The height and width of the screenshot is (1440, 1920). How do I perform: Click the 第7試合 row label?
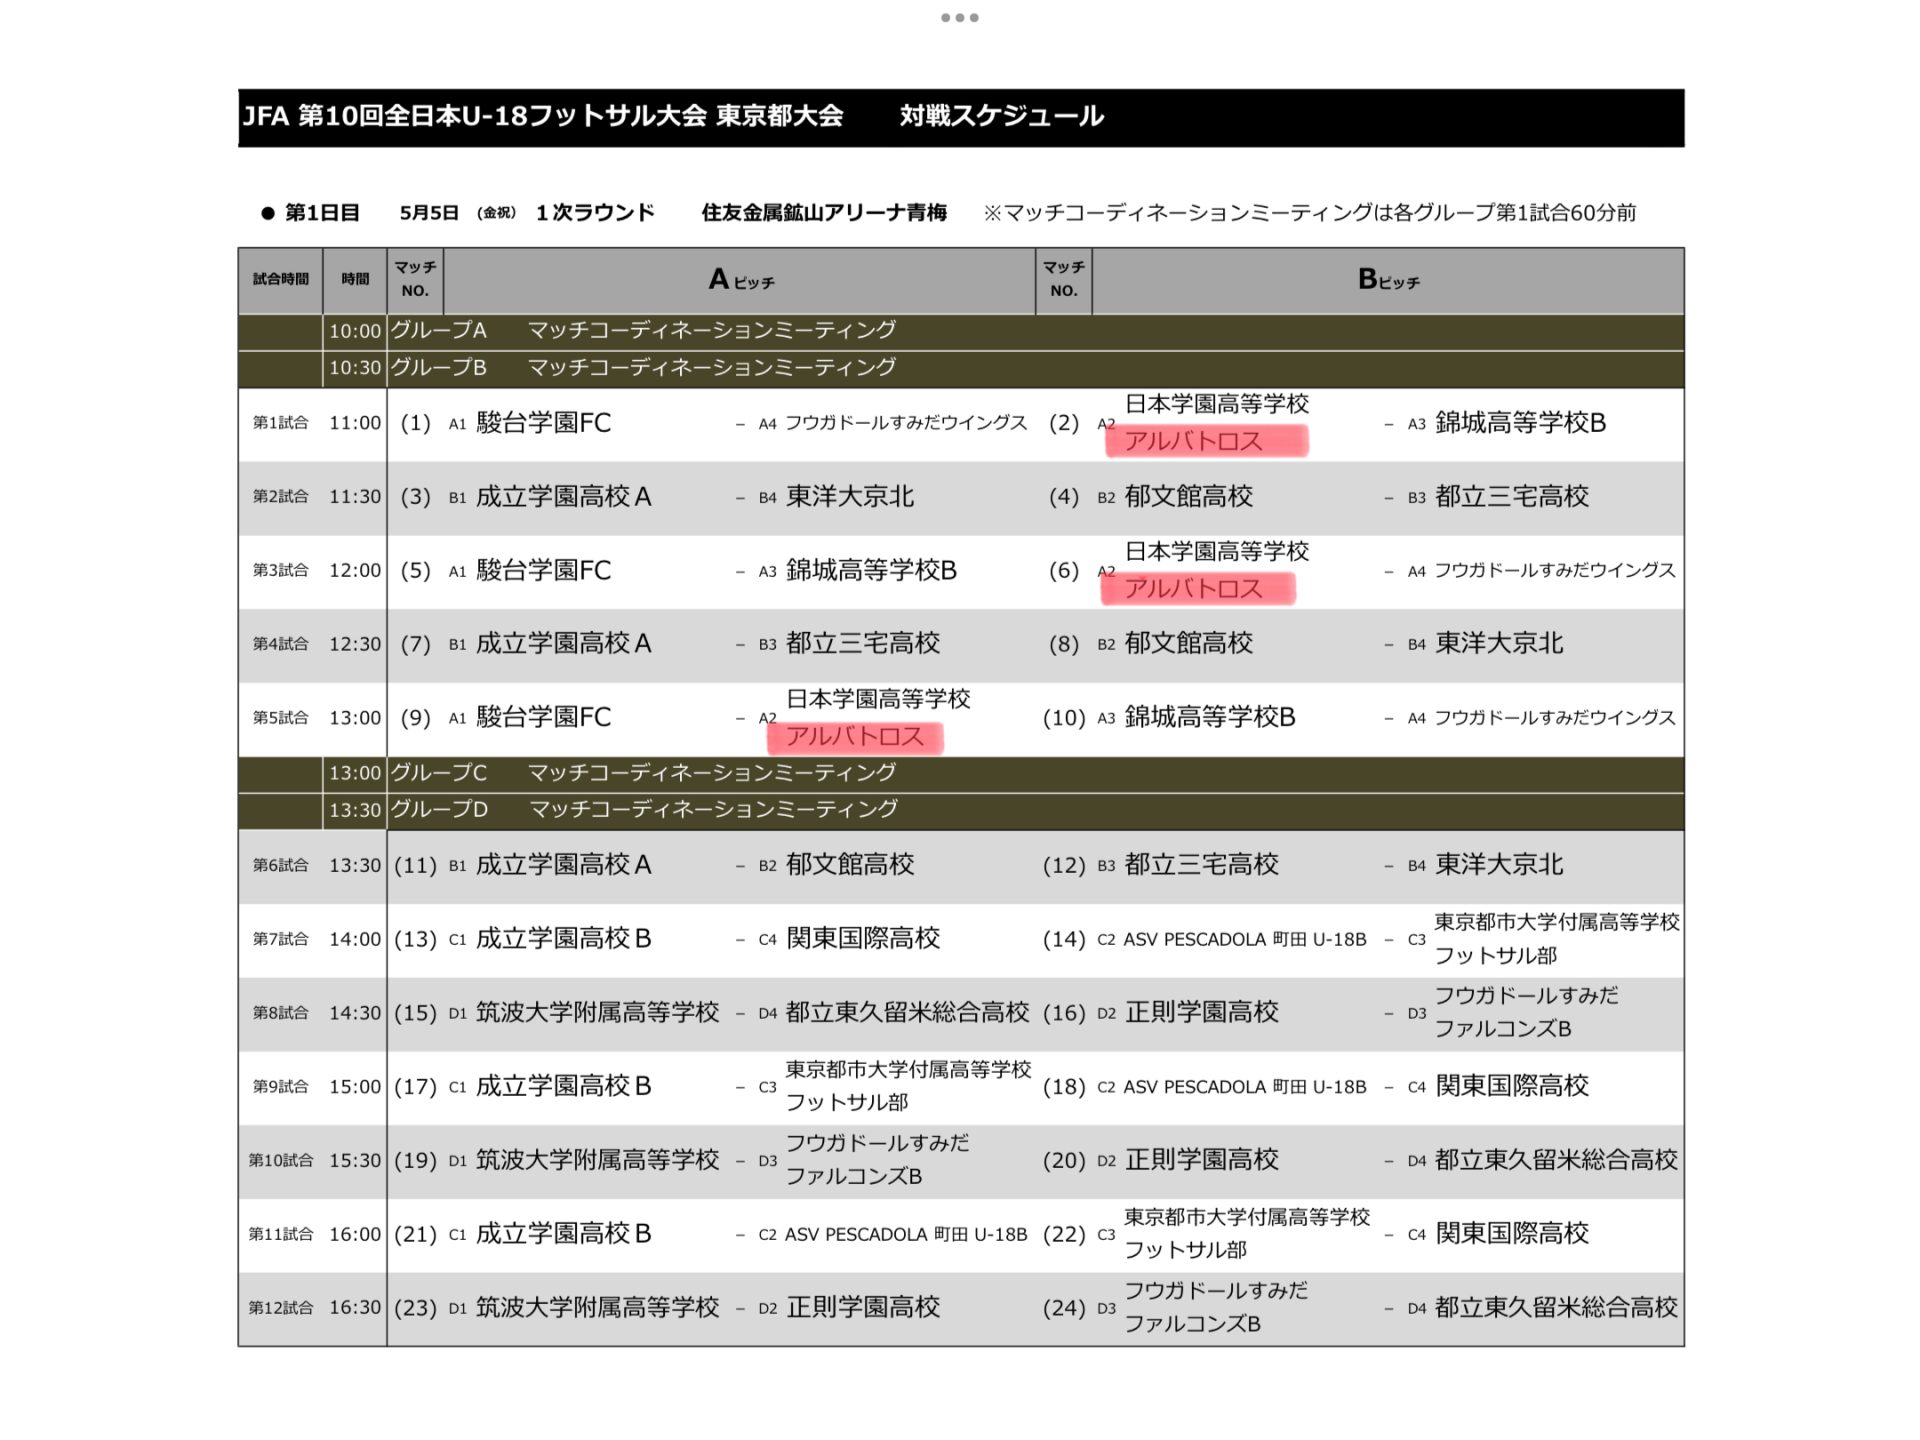(280, 939)
